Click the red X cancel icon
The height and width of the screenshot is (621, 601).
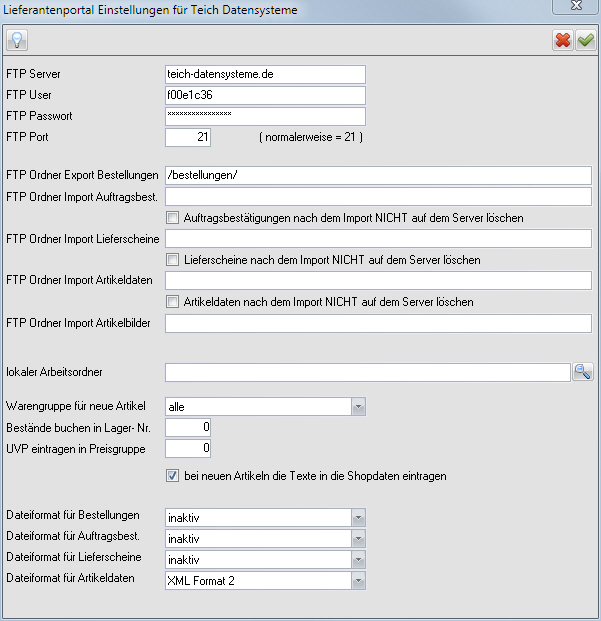563,40
